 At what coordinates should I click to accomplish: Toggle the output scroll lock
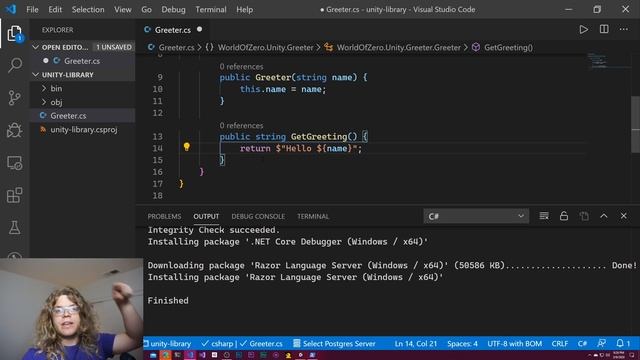point(564,216)
